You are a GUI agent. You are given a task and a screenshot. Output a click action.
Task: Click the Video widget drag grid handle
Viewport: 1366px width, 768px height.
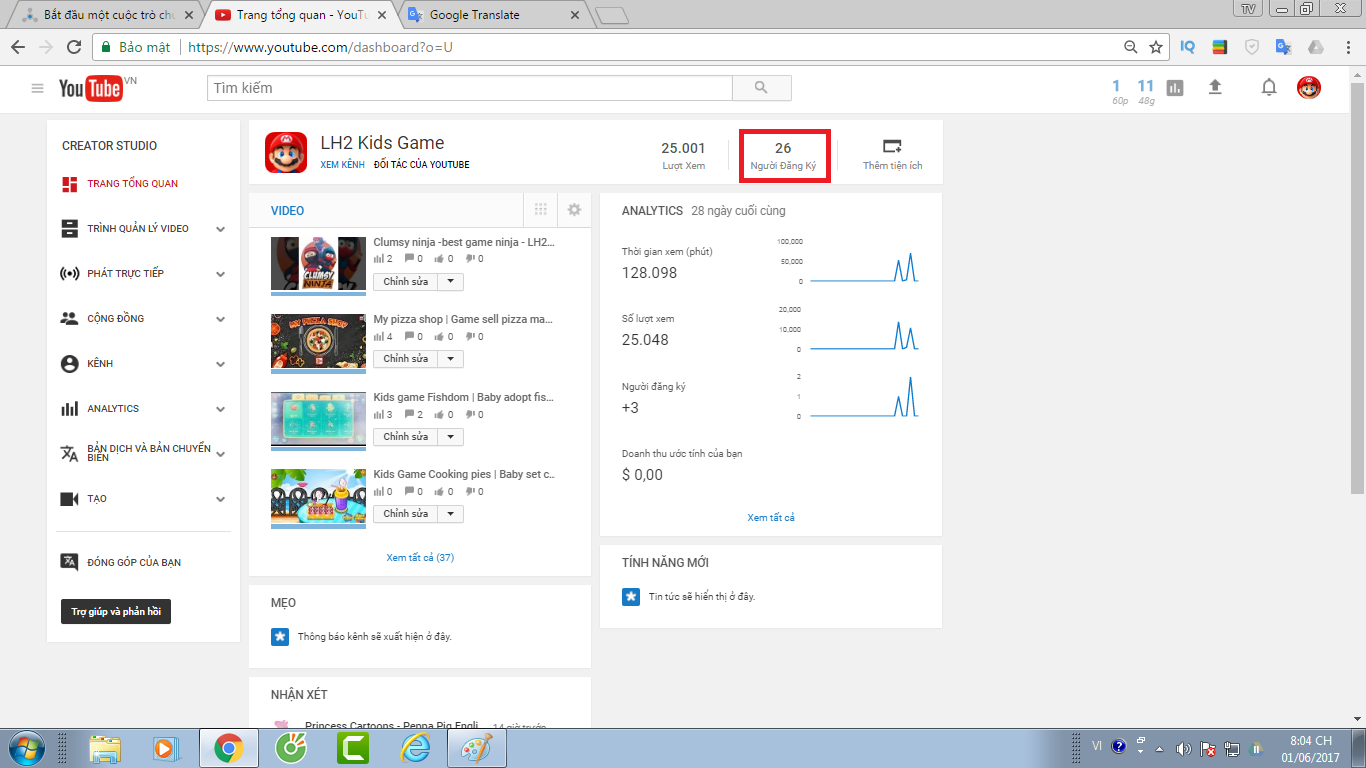[541, 210]
